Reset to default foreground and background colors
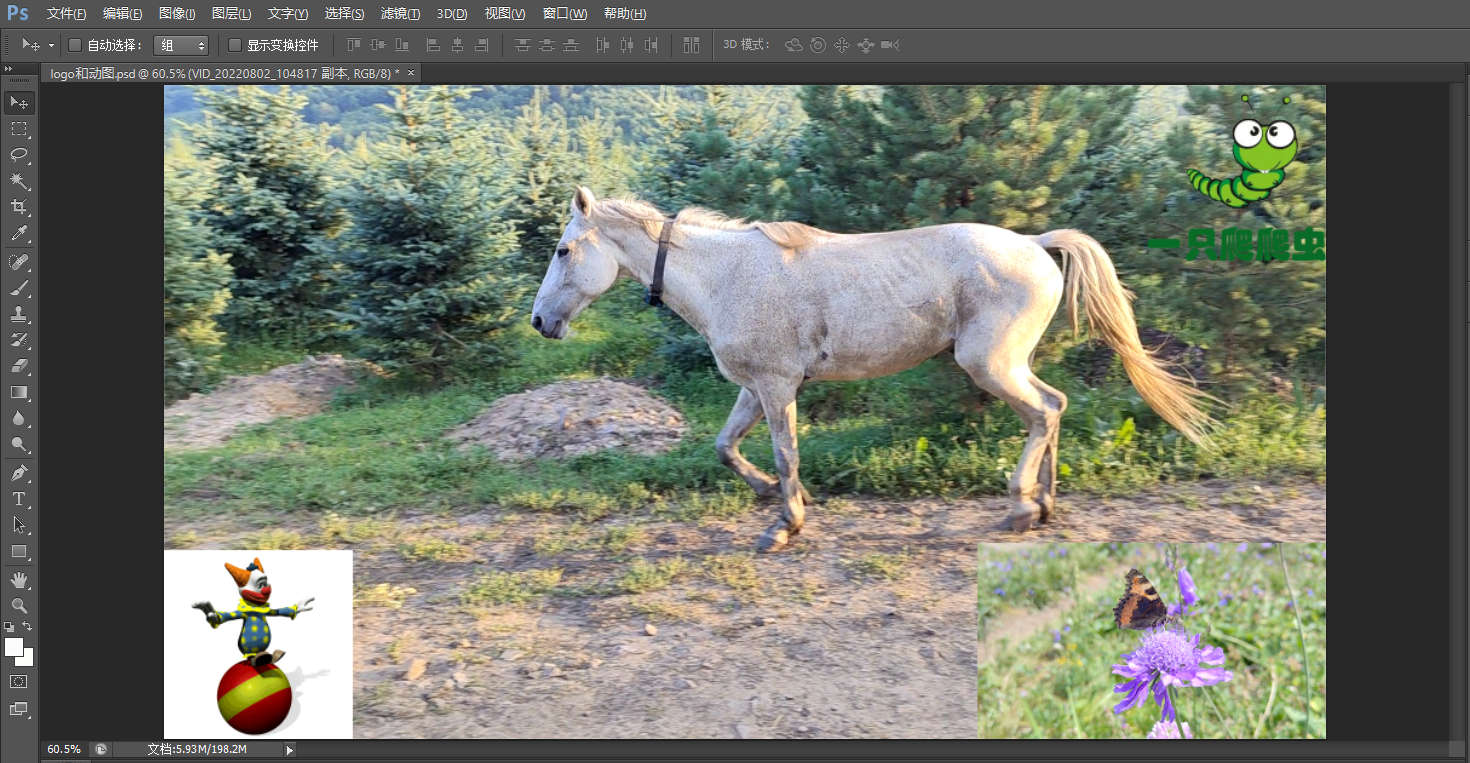 (x=9, y=627)
